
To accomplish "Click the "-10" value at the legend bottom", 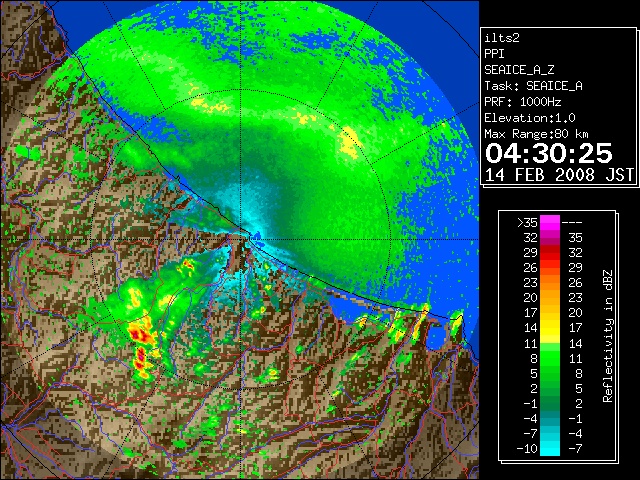I will tap(527, 449).
